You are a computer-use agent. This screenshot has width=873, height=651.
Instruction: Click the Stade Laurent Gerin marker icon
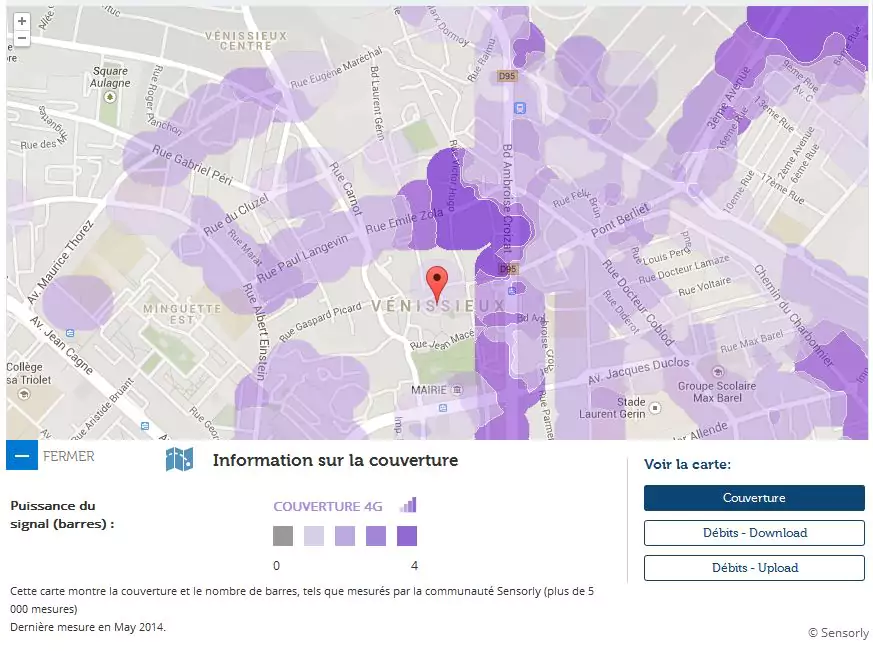click(655, 406)
